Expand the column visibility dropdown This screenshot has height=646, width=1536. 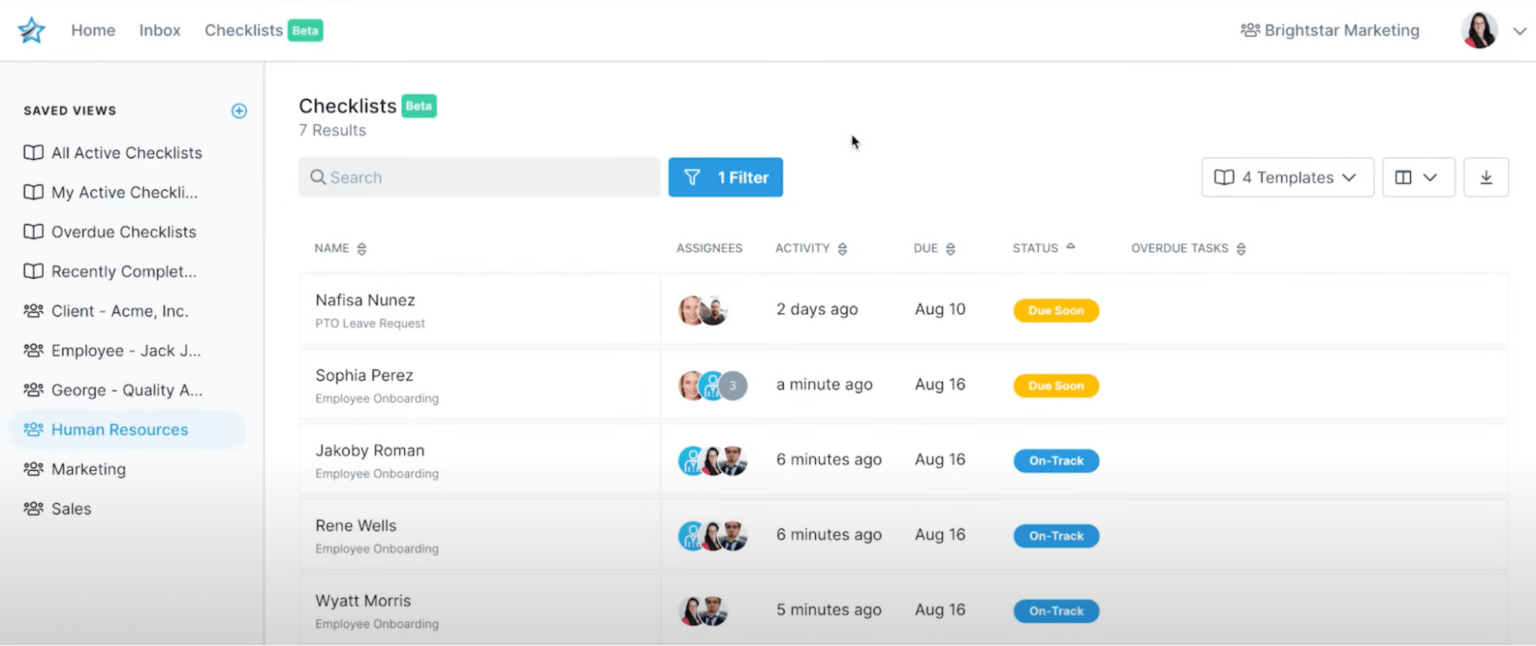[x=1418, y=177]
